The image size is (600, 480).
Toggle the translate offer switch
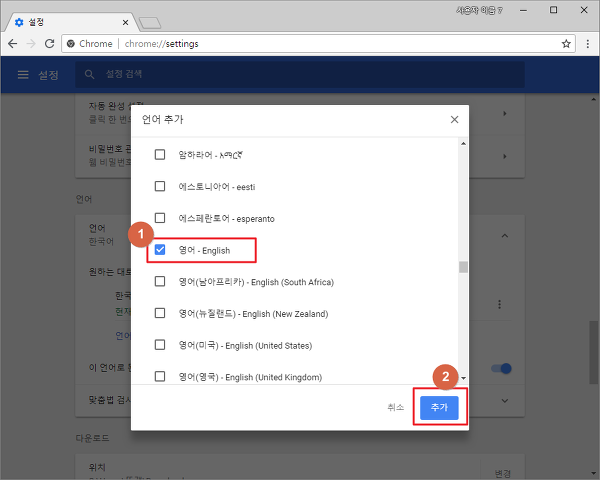click(501, 369)
